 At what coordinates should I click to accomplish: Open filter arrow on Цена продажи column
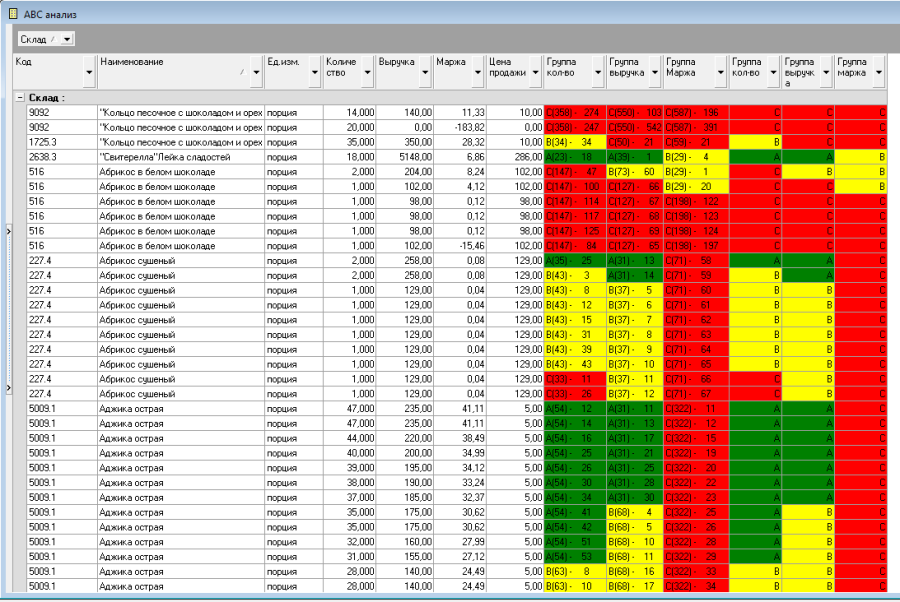pyautogui.click(x=535, y=73)
